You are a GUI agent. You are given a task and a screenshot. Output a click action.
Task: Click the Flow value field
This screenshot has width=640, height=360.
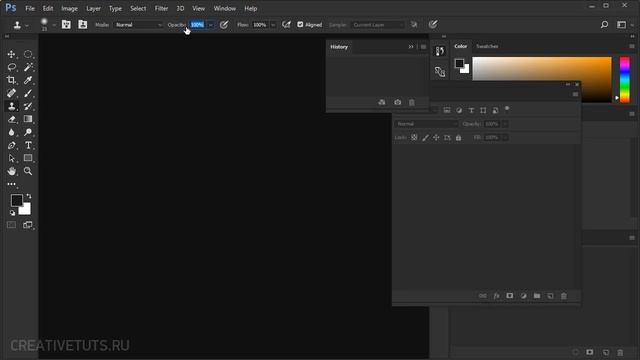(260, 25)
